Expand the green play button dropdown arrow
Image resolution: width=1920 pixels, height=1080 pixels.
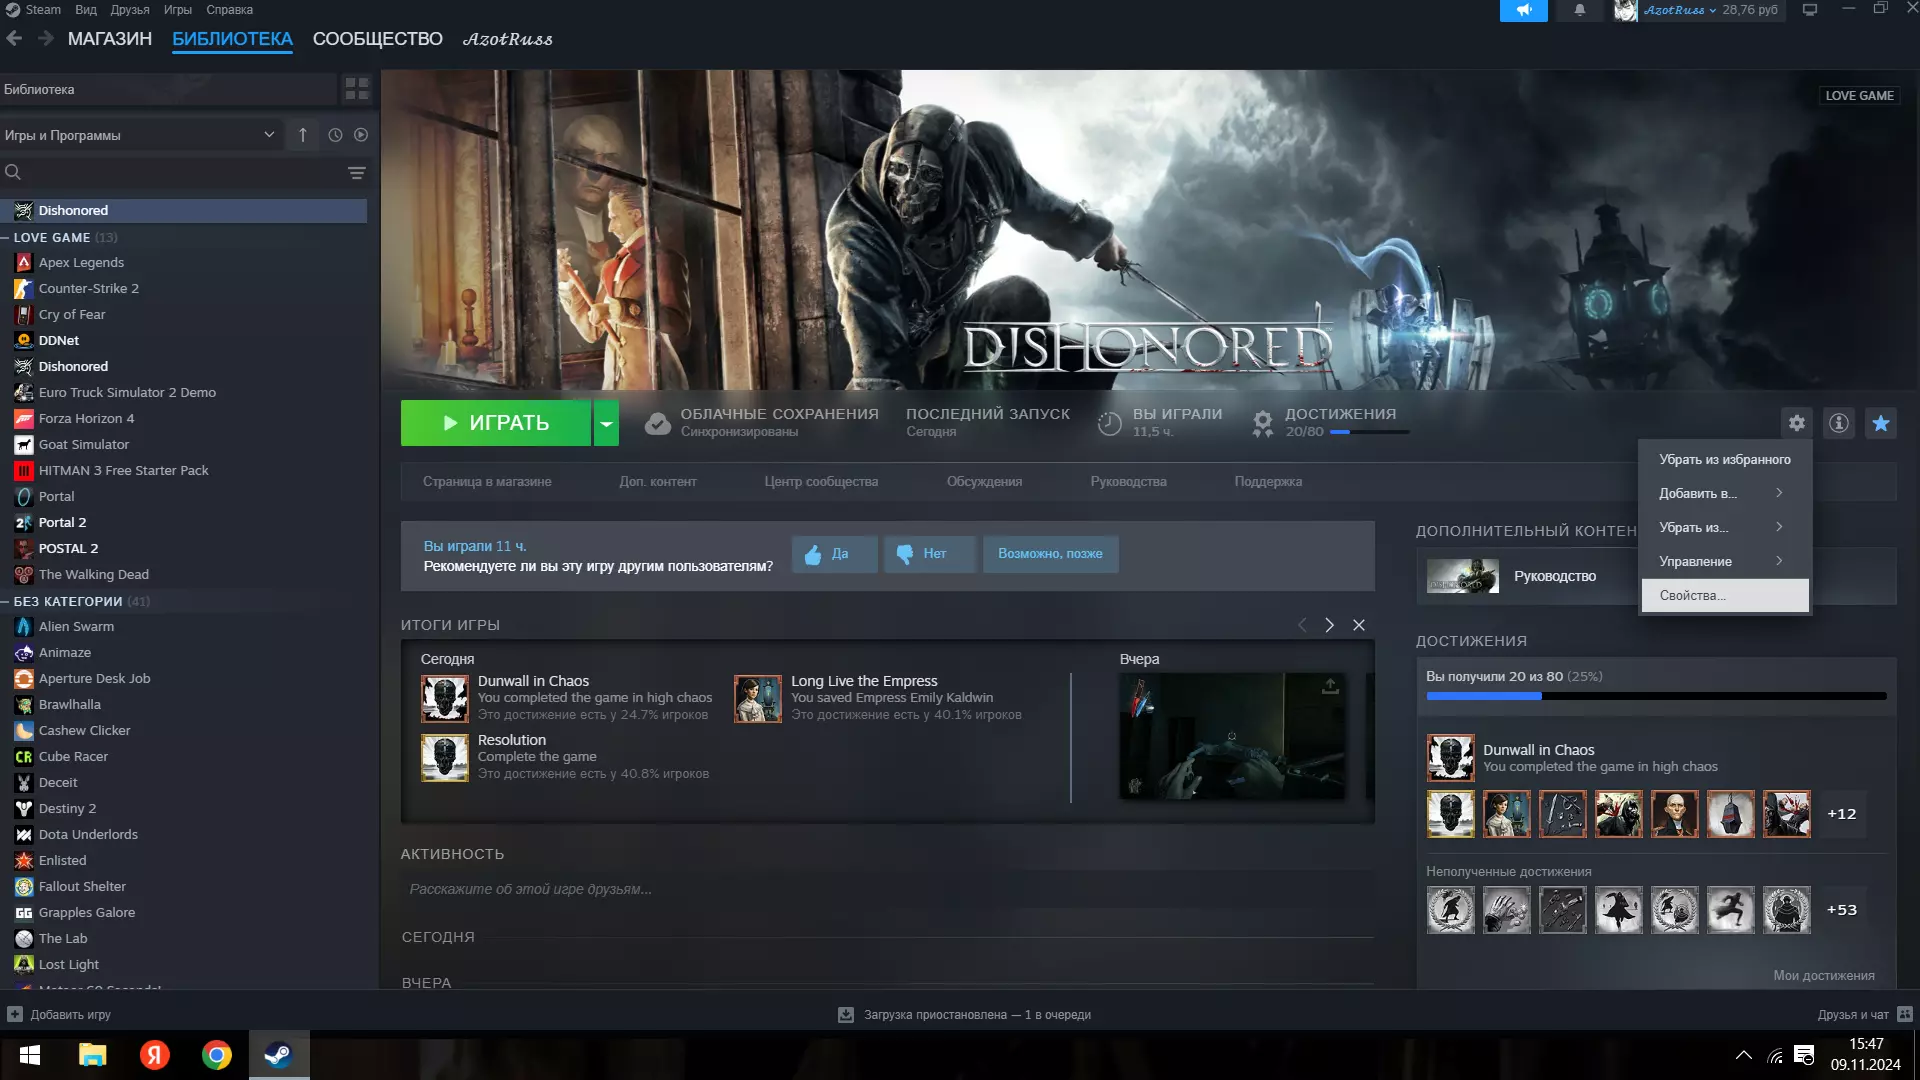click(606, 423)
